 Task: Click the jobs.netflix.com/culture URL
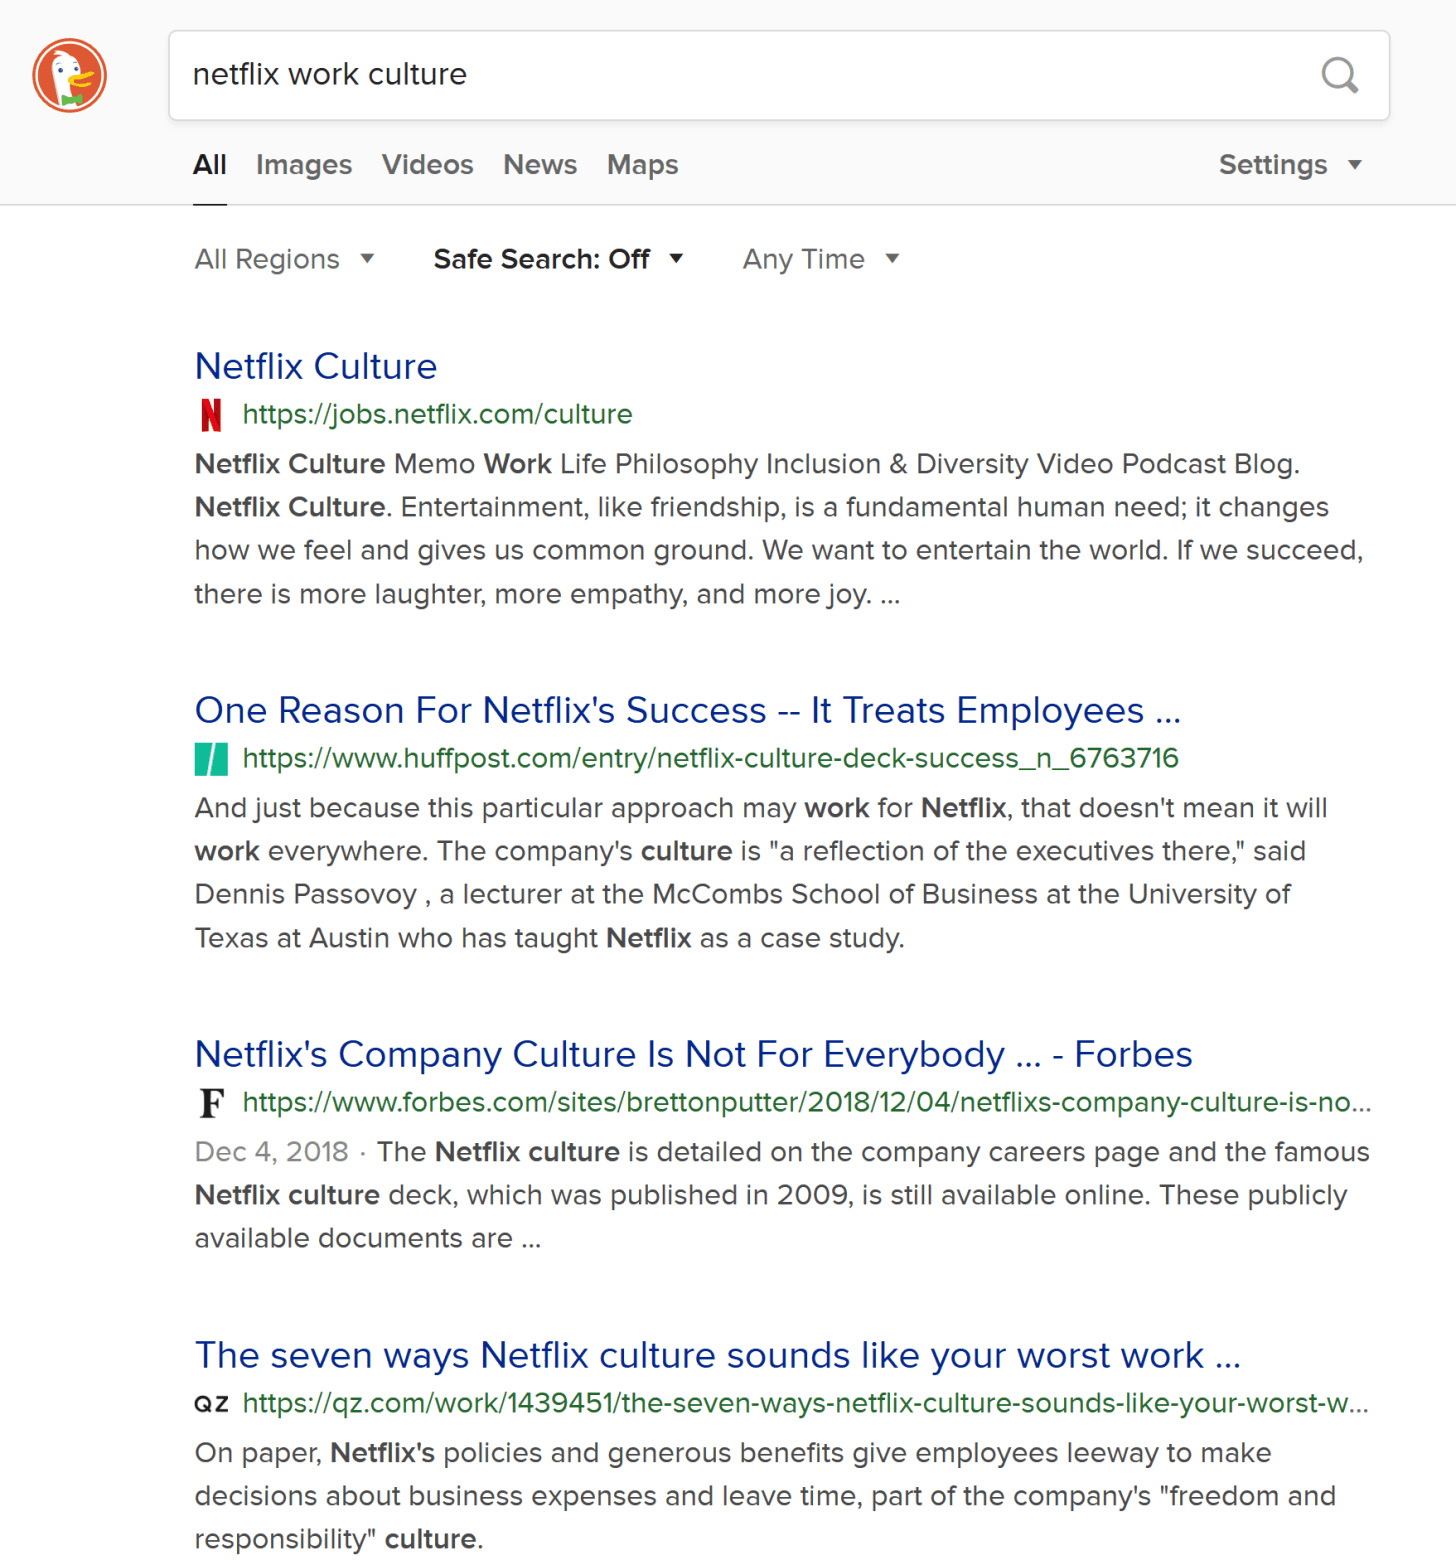(437, 414)
